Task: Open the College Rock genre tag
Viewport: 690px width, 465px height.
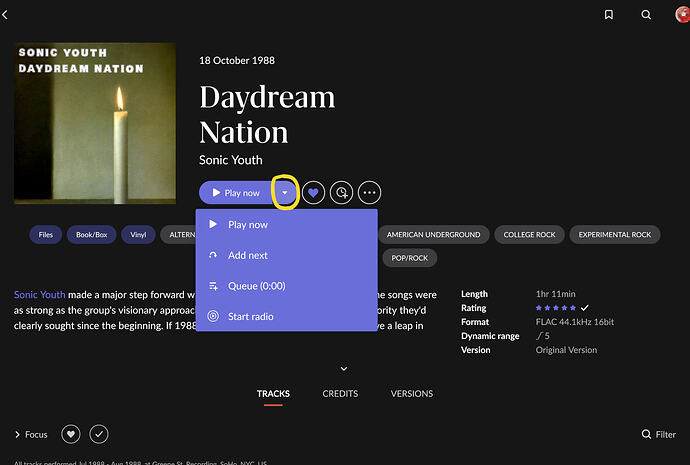Action: point(529,234)
